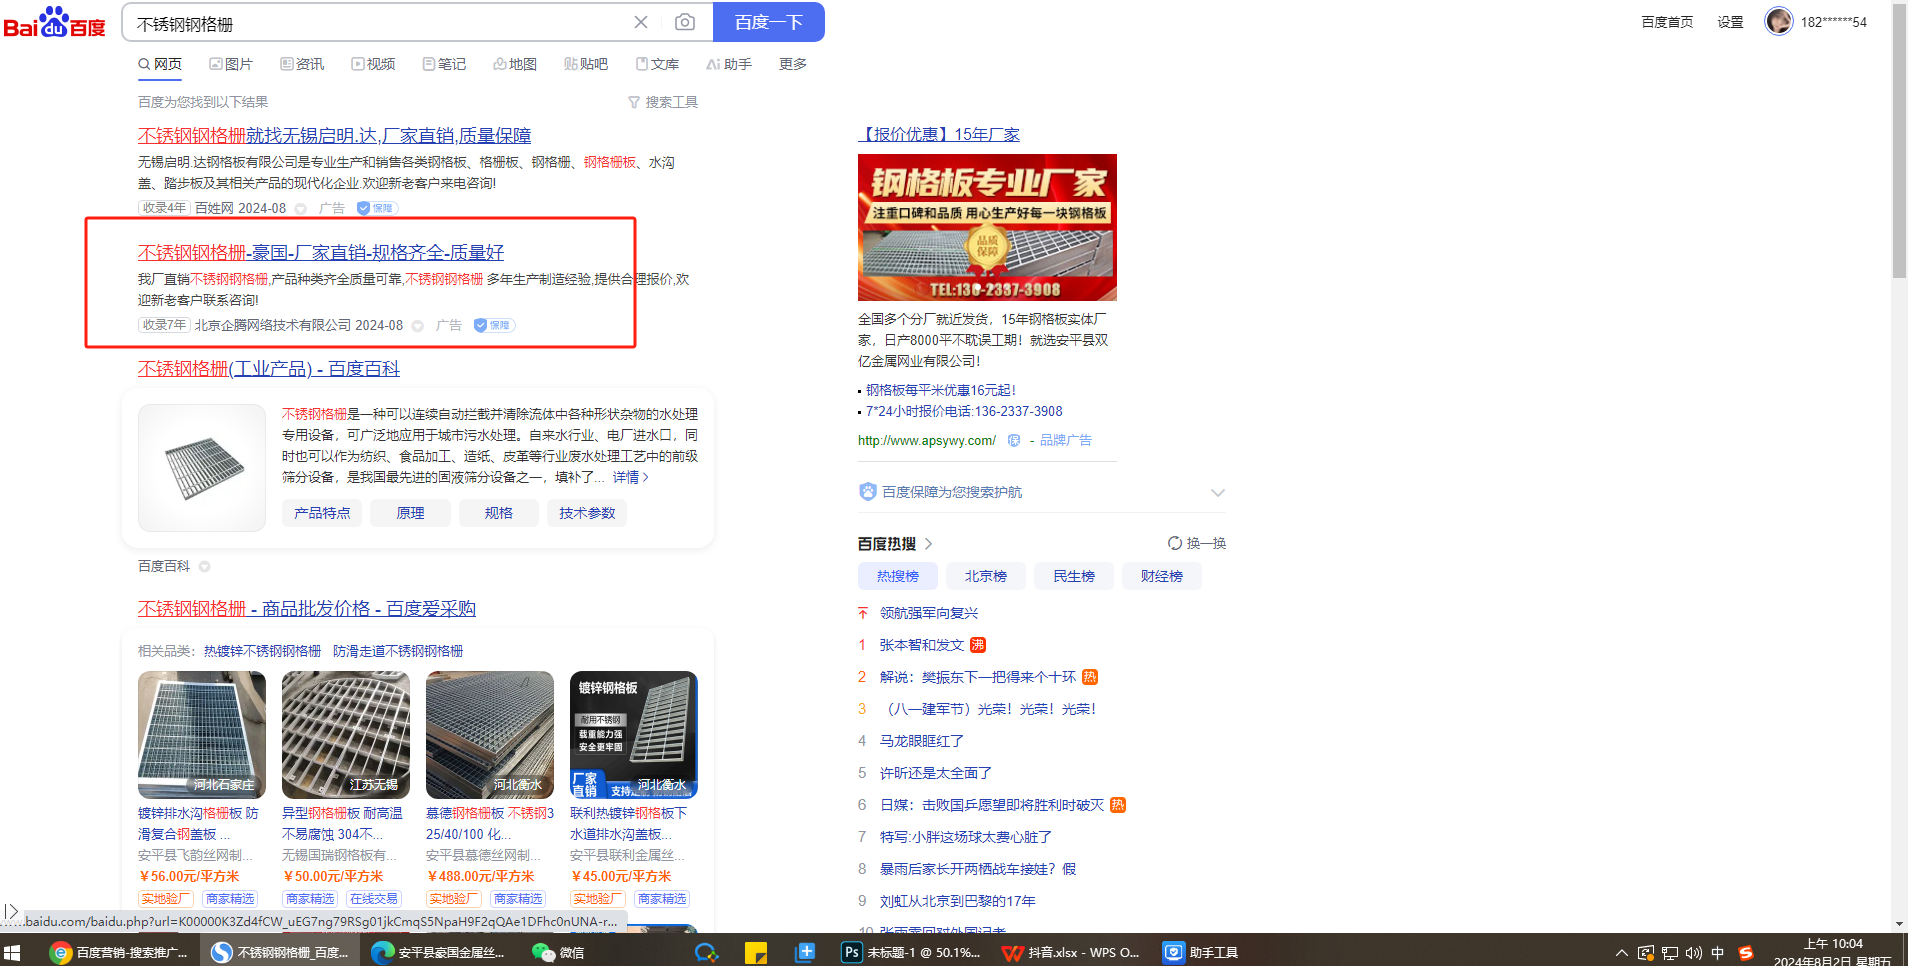Switch to the 文库 search tab
The height and width of the screenshot is (966, 1908).
(657, 64)
